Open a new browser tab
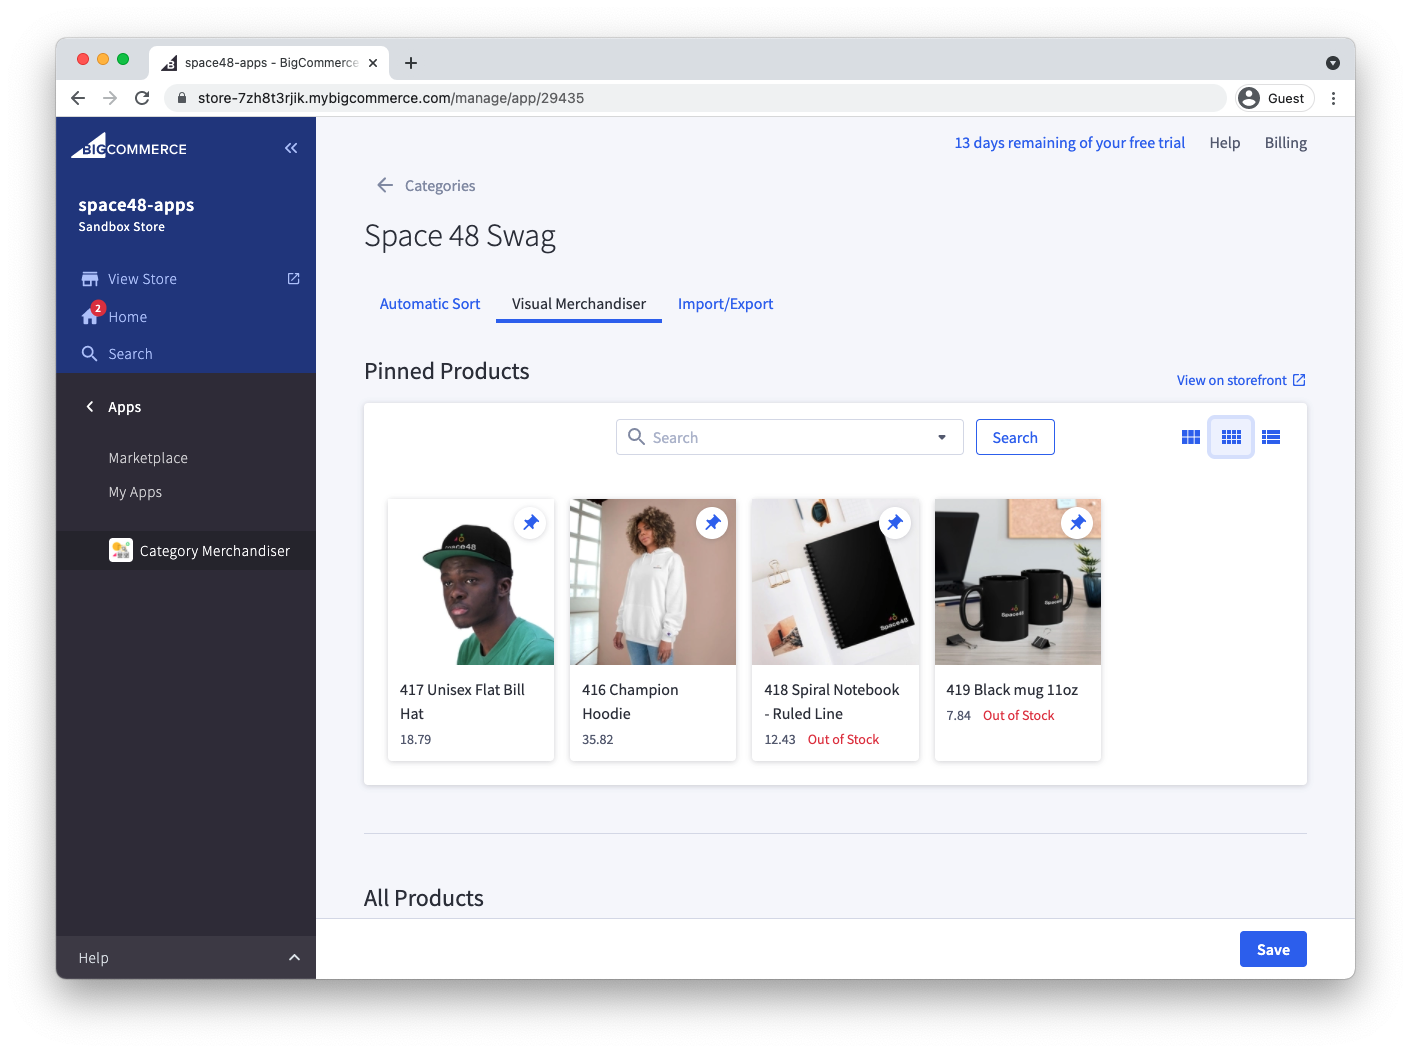Viewport: 1411px width, 1053px height. coord(411,63)
